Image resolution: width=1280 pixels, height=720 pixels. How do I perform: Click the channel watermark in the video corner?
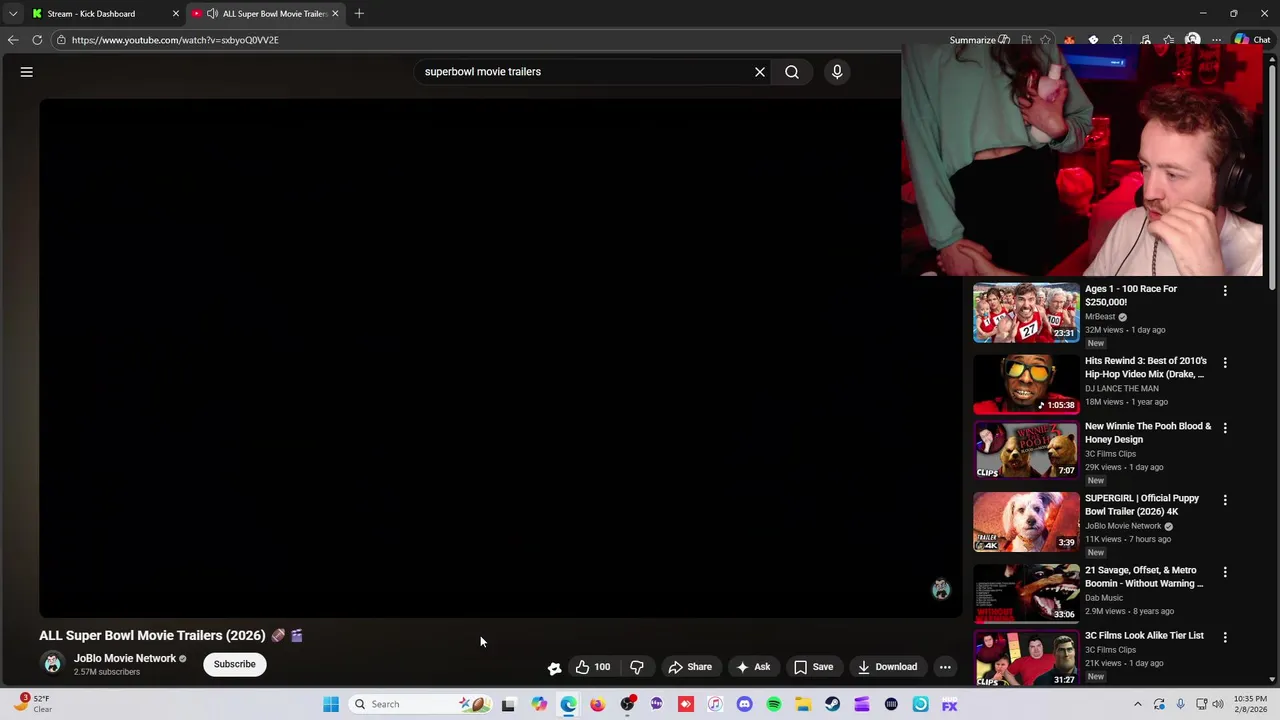pos(941,589)
